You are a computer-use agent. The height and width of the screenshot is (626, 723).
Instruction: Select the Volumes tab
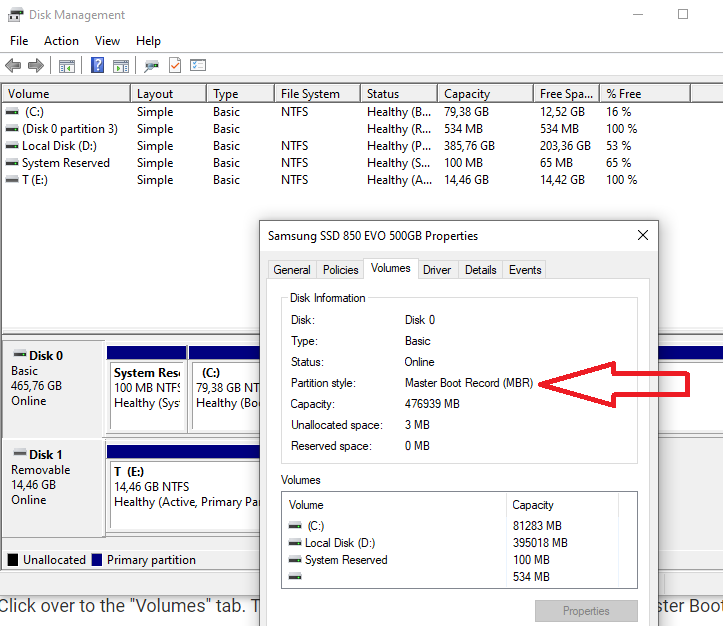(391, 268)
